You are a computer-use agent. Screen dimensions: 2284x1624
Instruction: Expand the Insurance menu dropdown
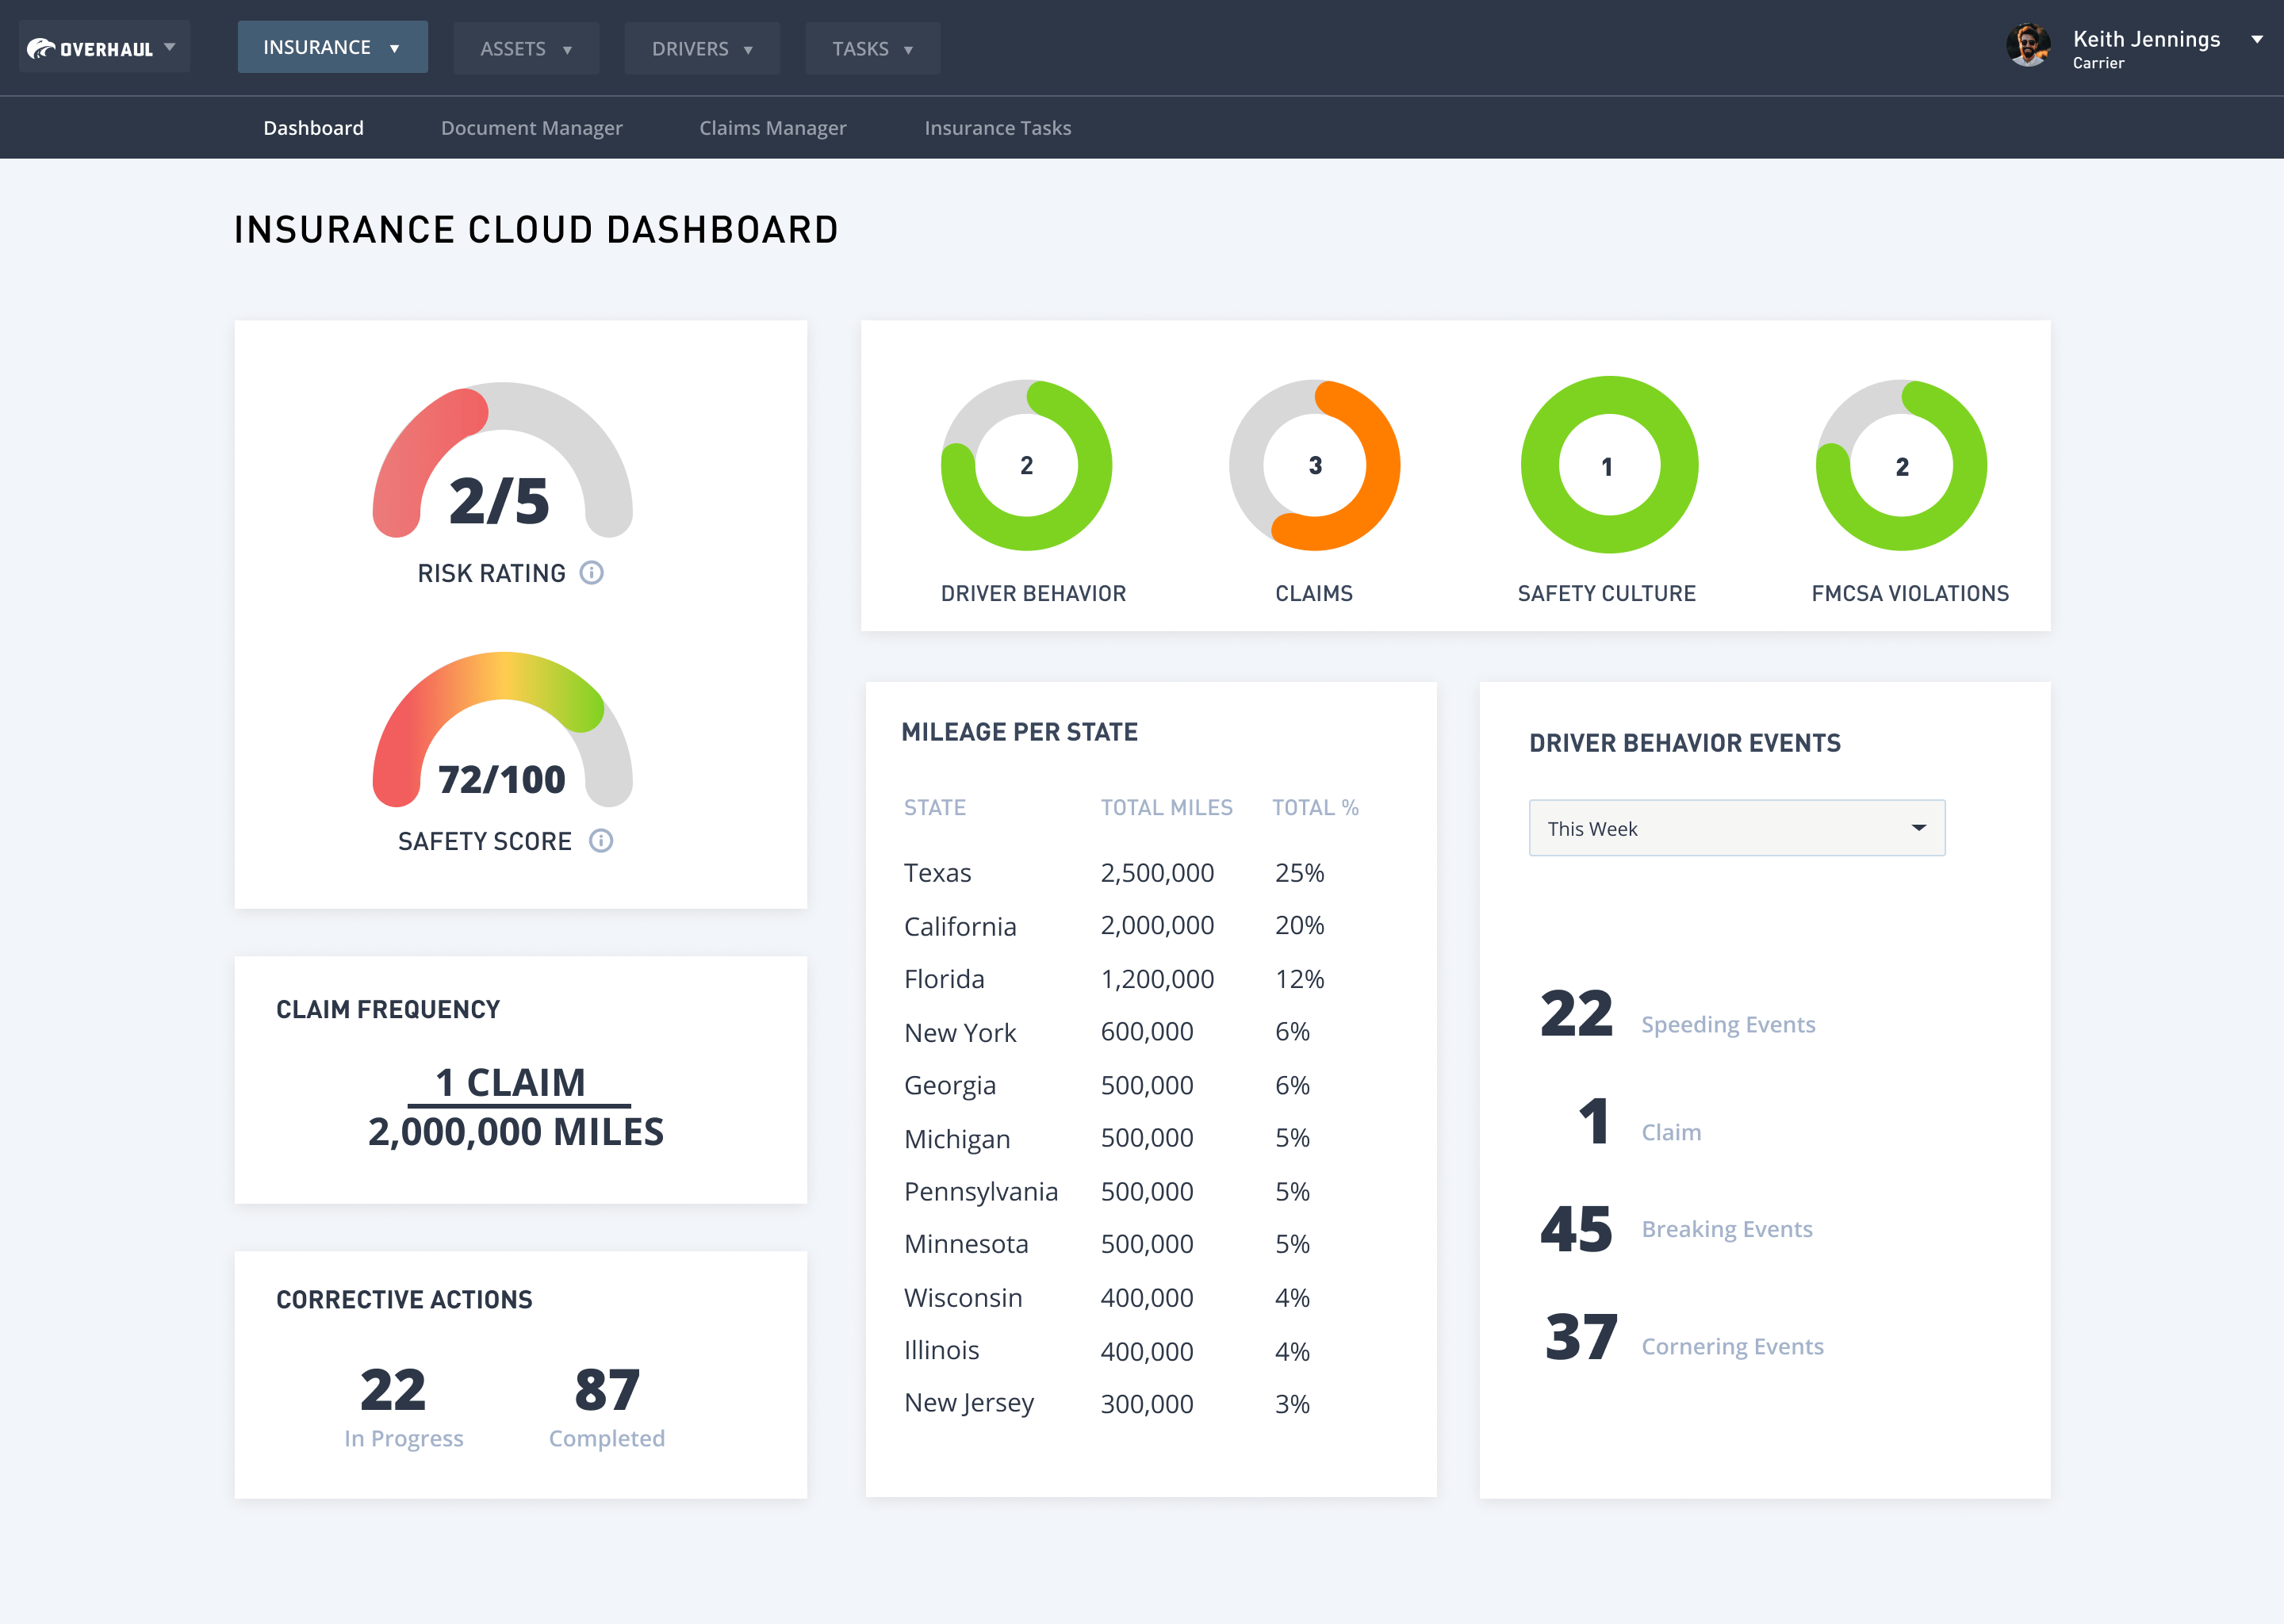(x=332, y=47)
